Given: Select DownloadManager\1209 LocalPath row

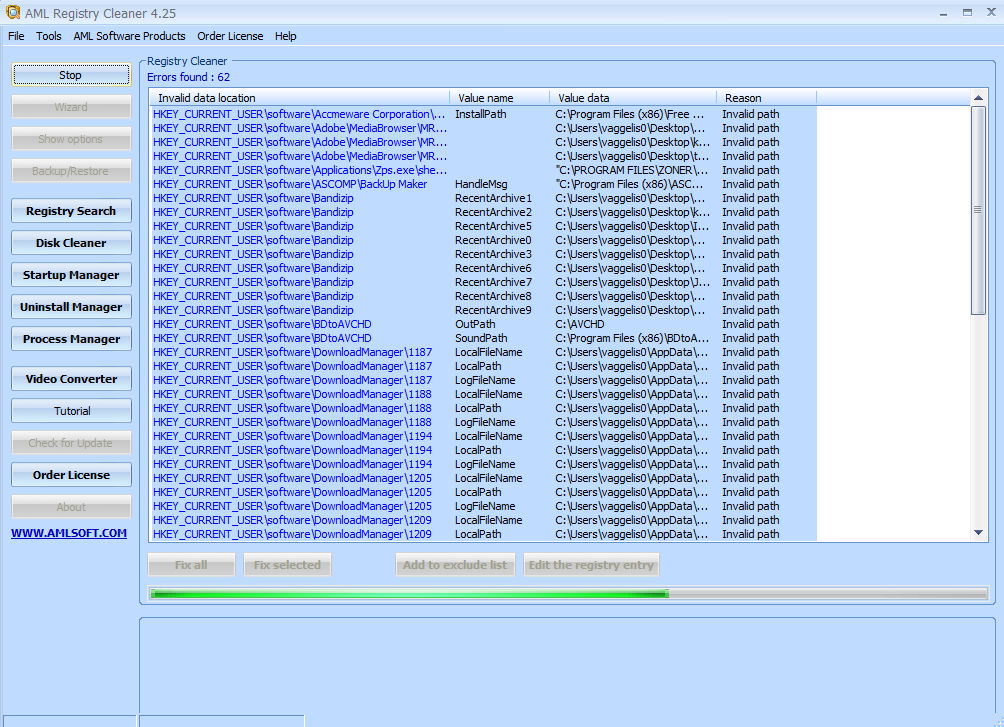Looking at the screenshot, I should coord(483,534).
